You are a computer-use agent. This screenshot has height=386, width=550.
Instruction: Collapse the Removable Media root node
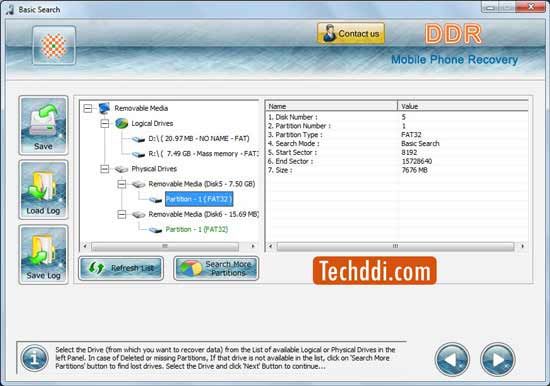tap(88, 108)
